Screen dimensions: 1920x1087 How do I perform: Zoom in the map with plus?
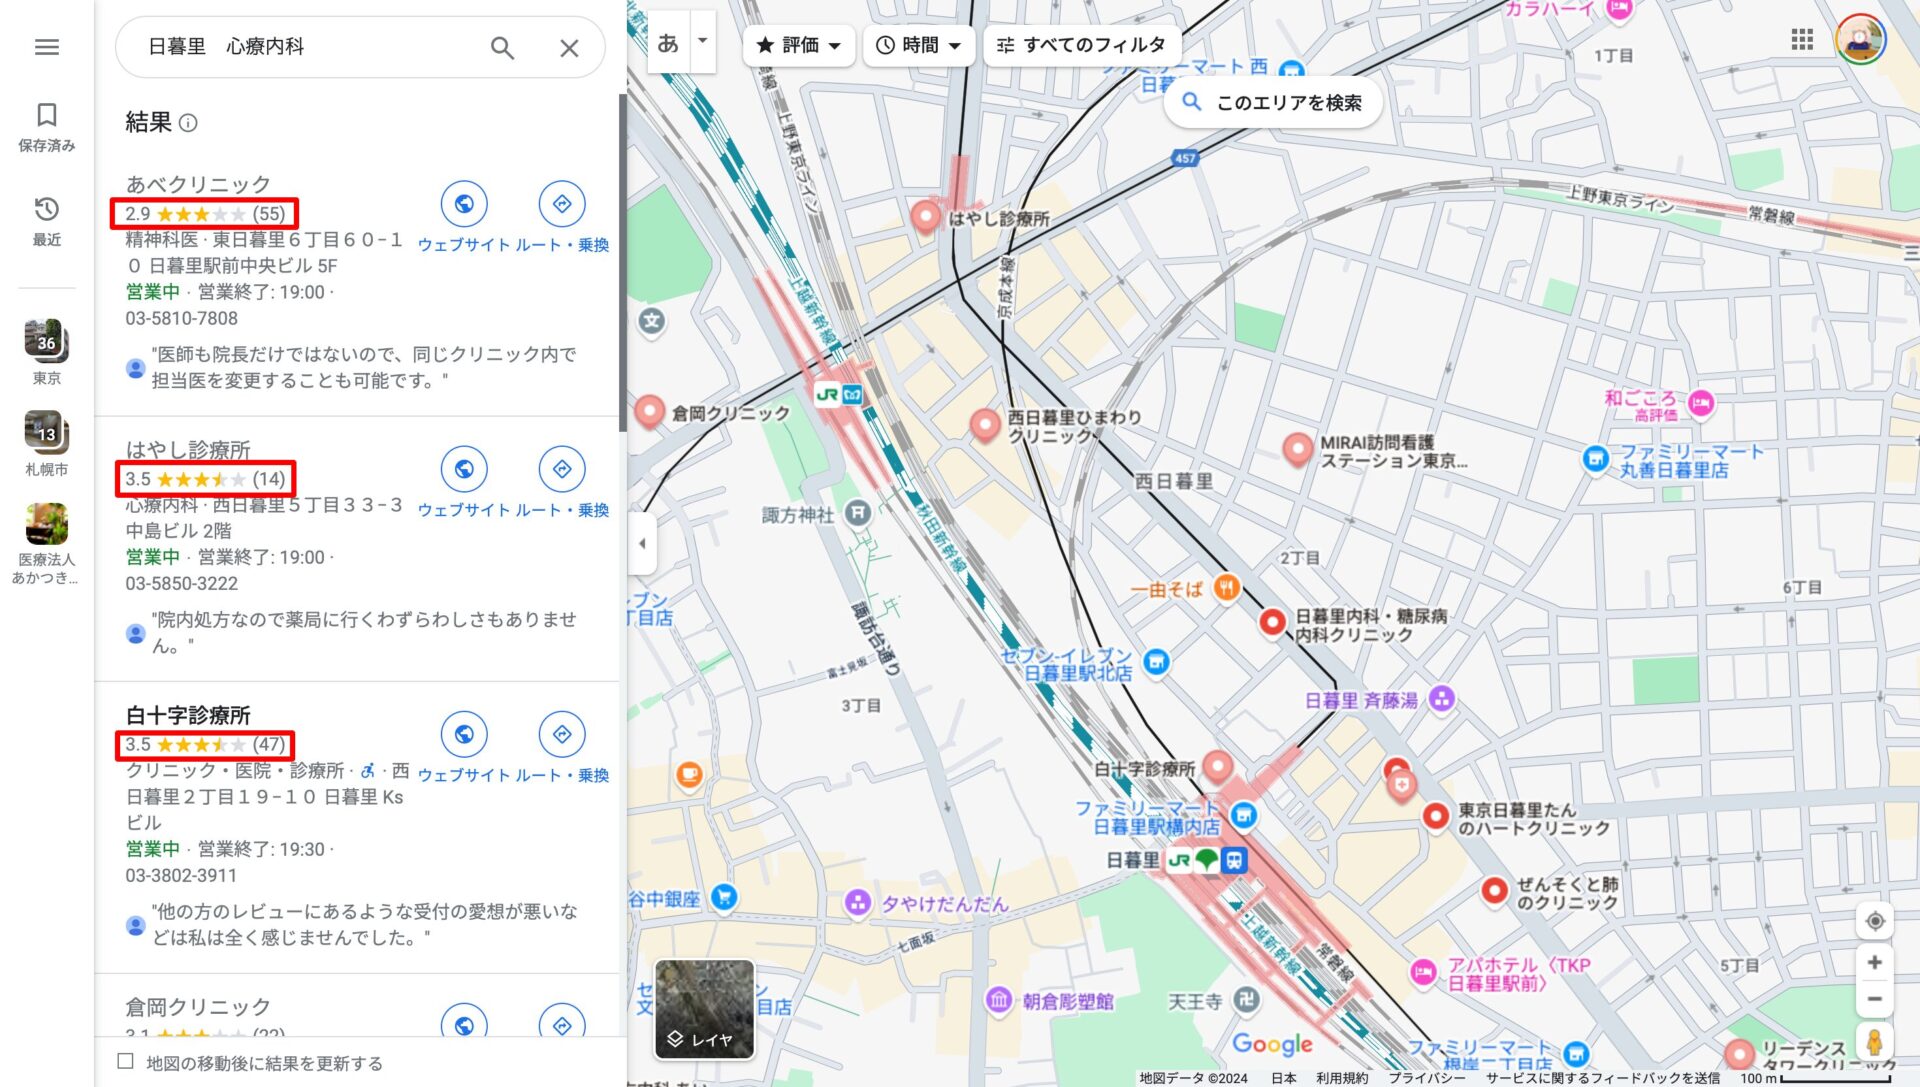1875,963
